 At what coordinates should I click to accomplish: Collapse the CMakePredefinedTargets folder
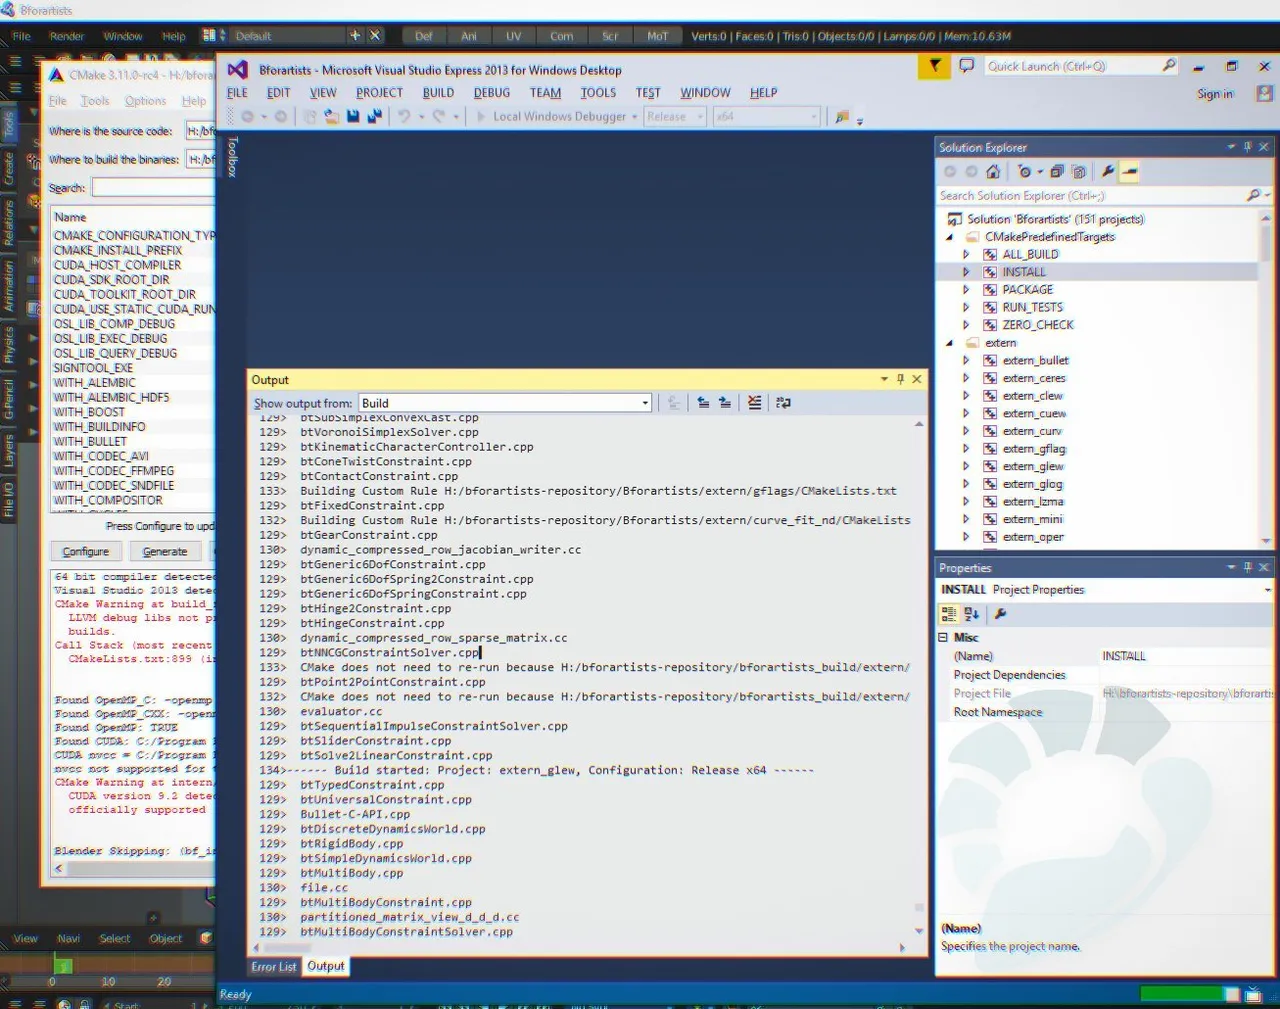pos(949,237)
